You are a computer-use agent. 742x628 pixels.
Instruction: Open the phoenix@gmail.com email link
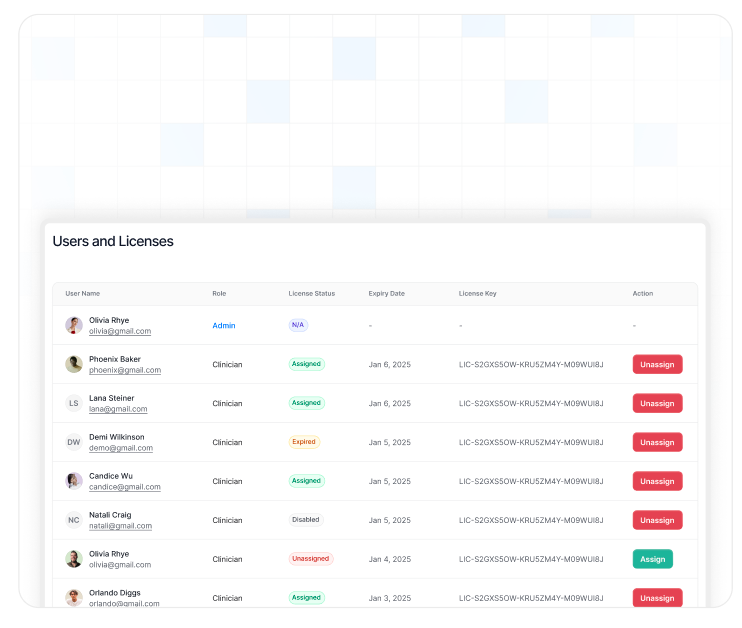click(x=125, y=370)
